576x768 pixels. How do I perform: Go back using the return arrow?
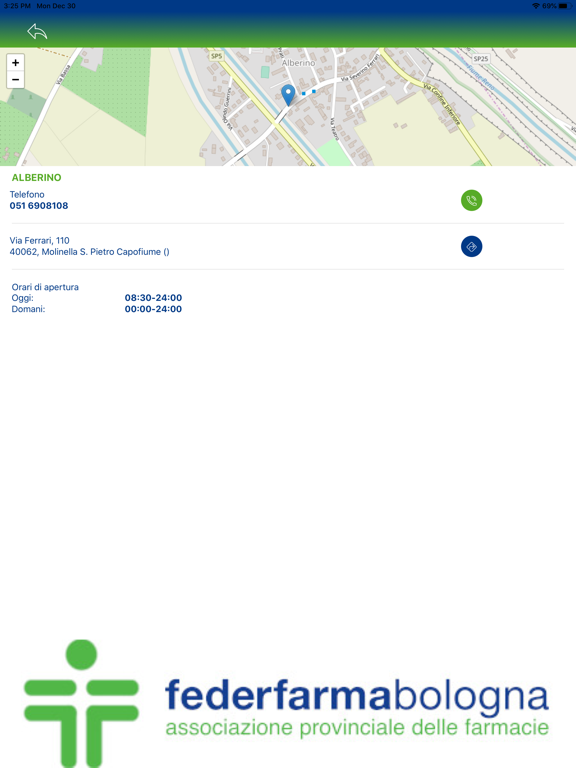37,32
